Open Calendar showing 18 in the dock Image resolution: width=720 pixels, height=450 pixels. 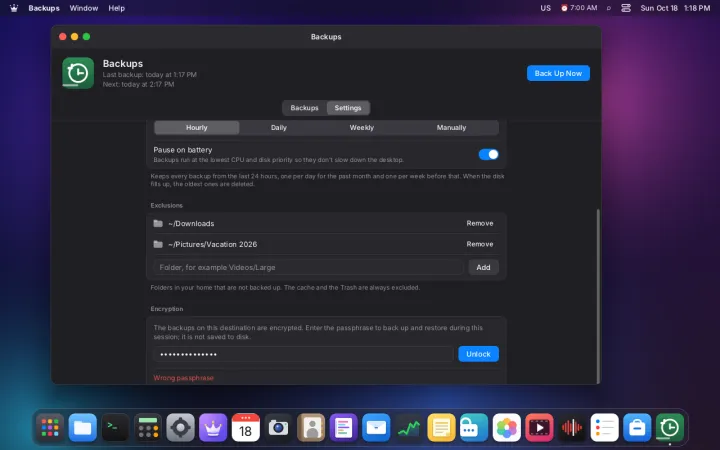246,428
